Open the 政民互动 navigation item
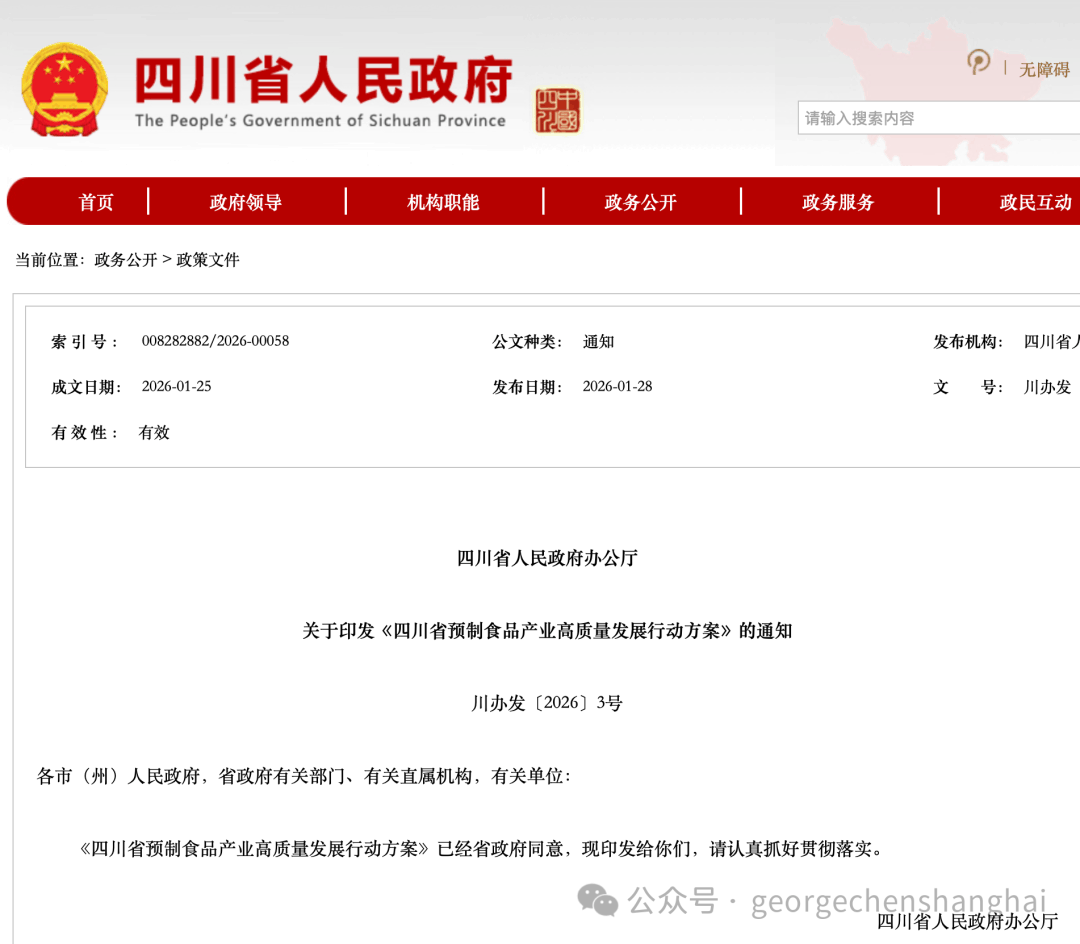Screen dimensions: 1080x944 (1035, 202)
